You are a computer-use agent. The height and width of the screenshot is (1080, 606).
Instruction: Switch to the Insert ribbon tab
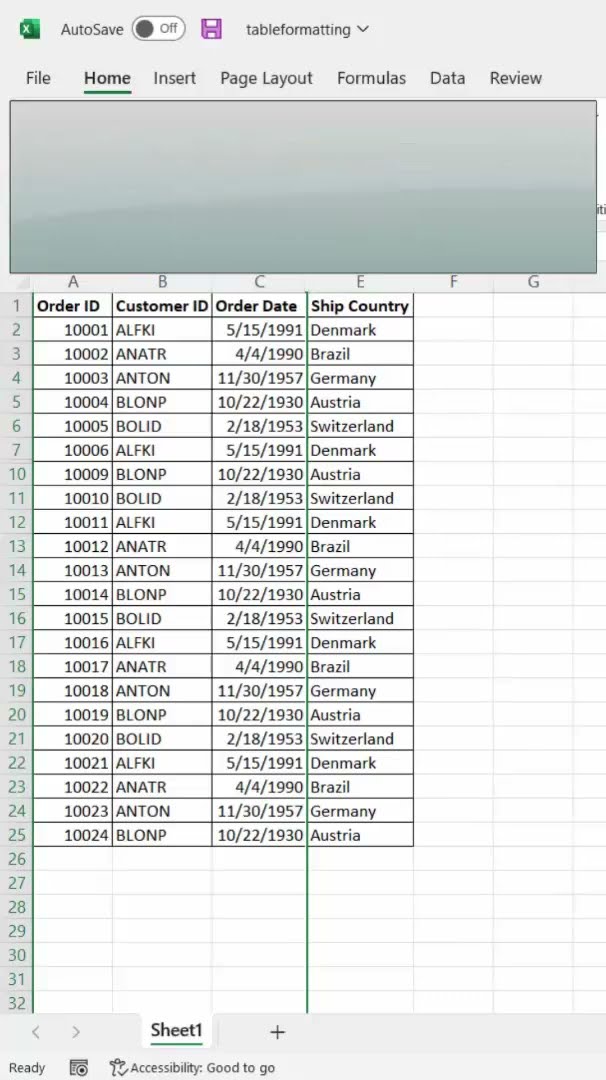(x=174, y=78)
